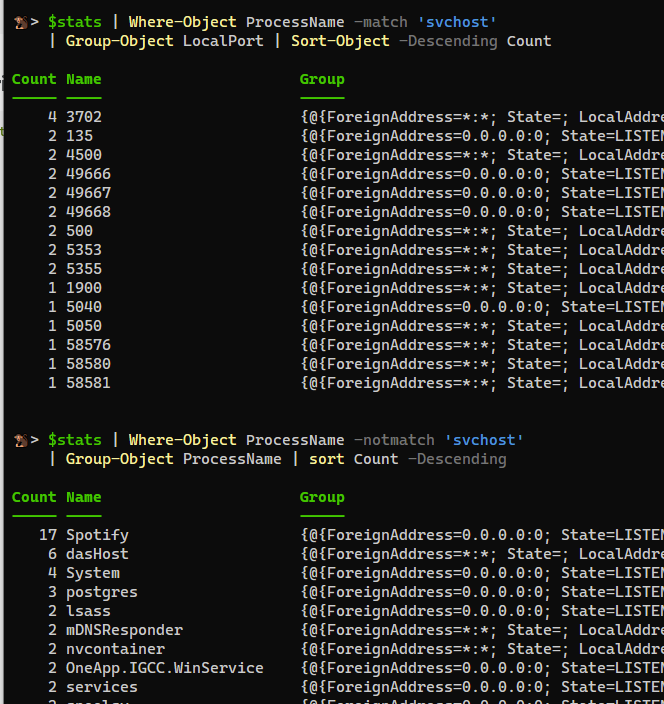Select port 5355 in the Name column
664x704 pixels.
point(84,269)
